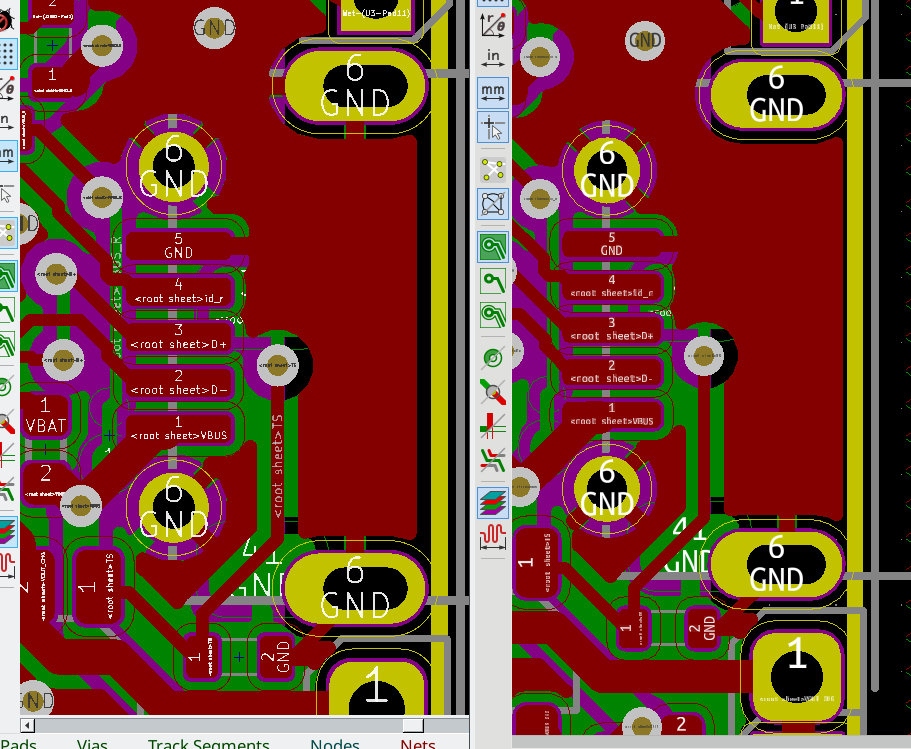Viewport: 911px width, 749px height.
Task: Open microwave toolbar in right window
Action: click(493, 536)
